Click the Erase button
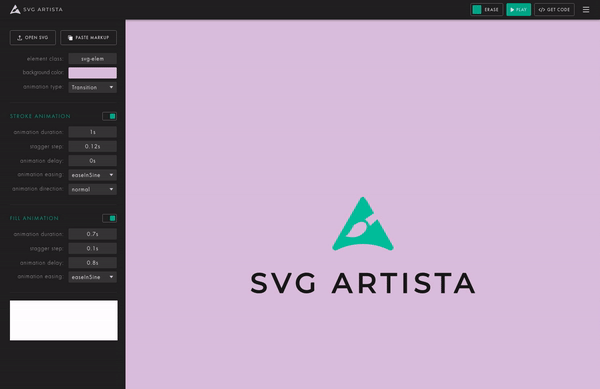The width and height of the screenshot is (600, 389). click(x=486, y=10)
